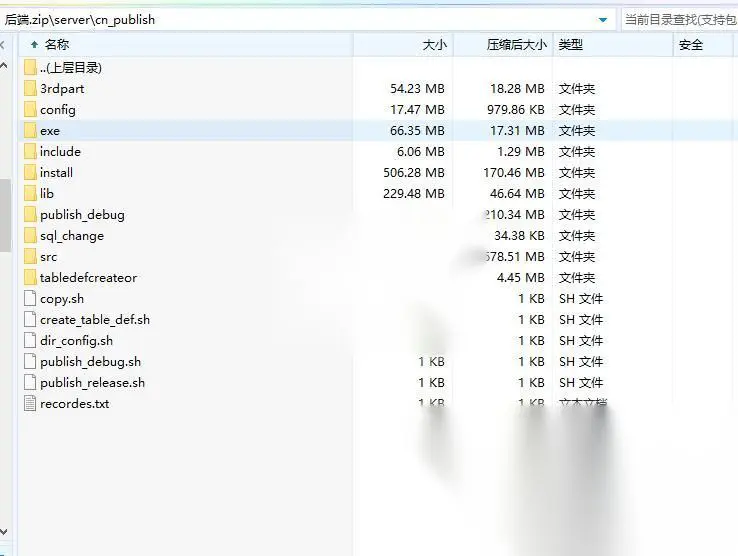Click the '17.31 MB' compressed size
The height and width of the screenshot is (556, 738).
click(x=517, y=130)
